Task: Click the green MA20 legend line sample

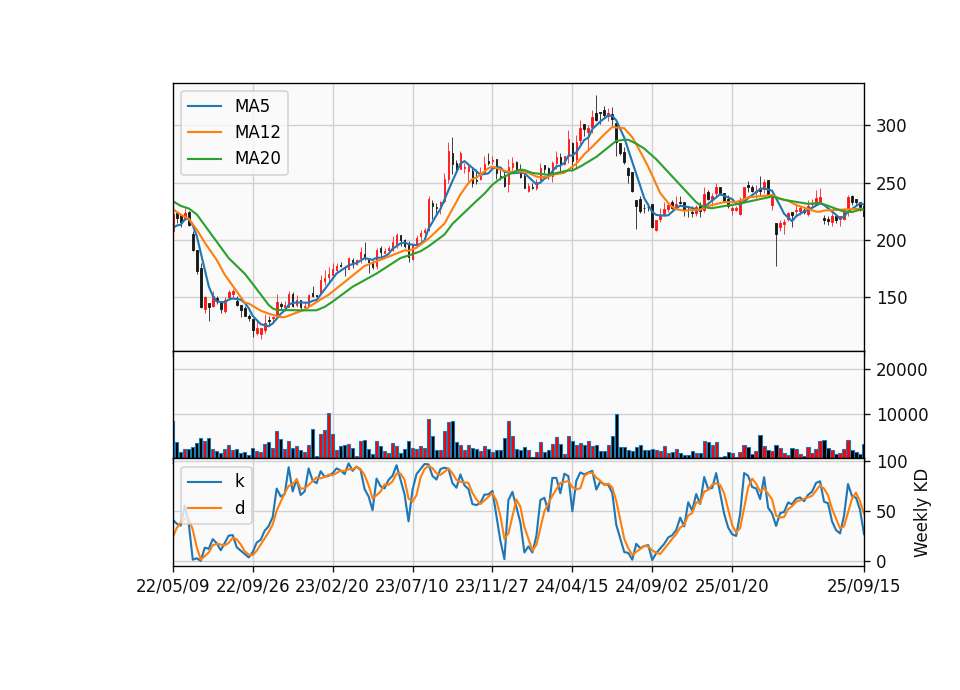Action: coord(204,159)
